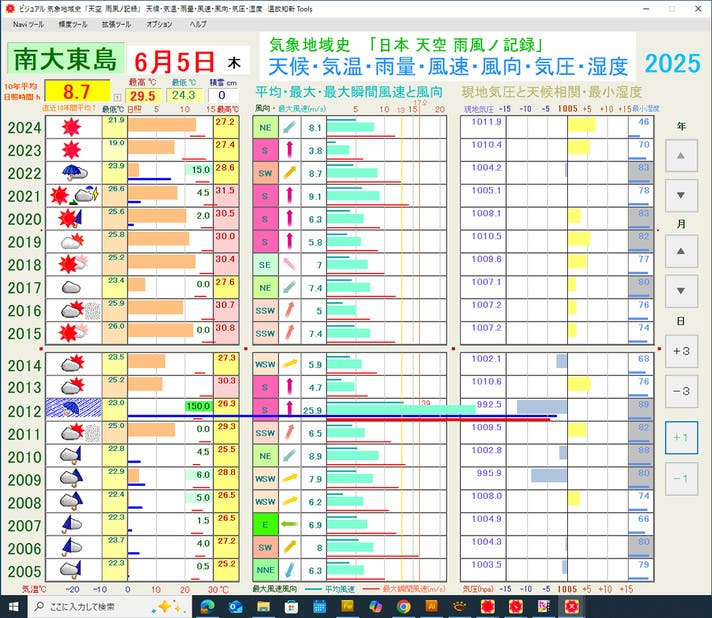Image resolution: width=712 pixels, height=618 pixels.
Task: Click the 2024 sunny weather icon
Action: 71,127
